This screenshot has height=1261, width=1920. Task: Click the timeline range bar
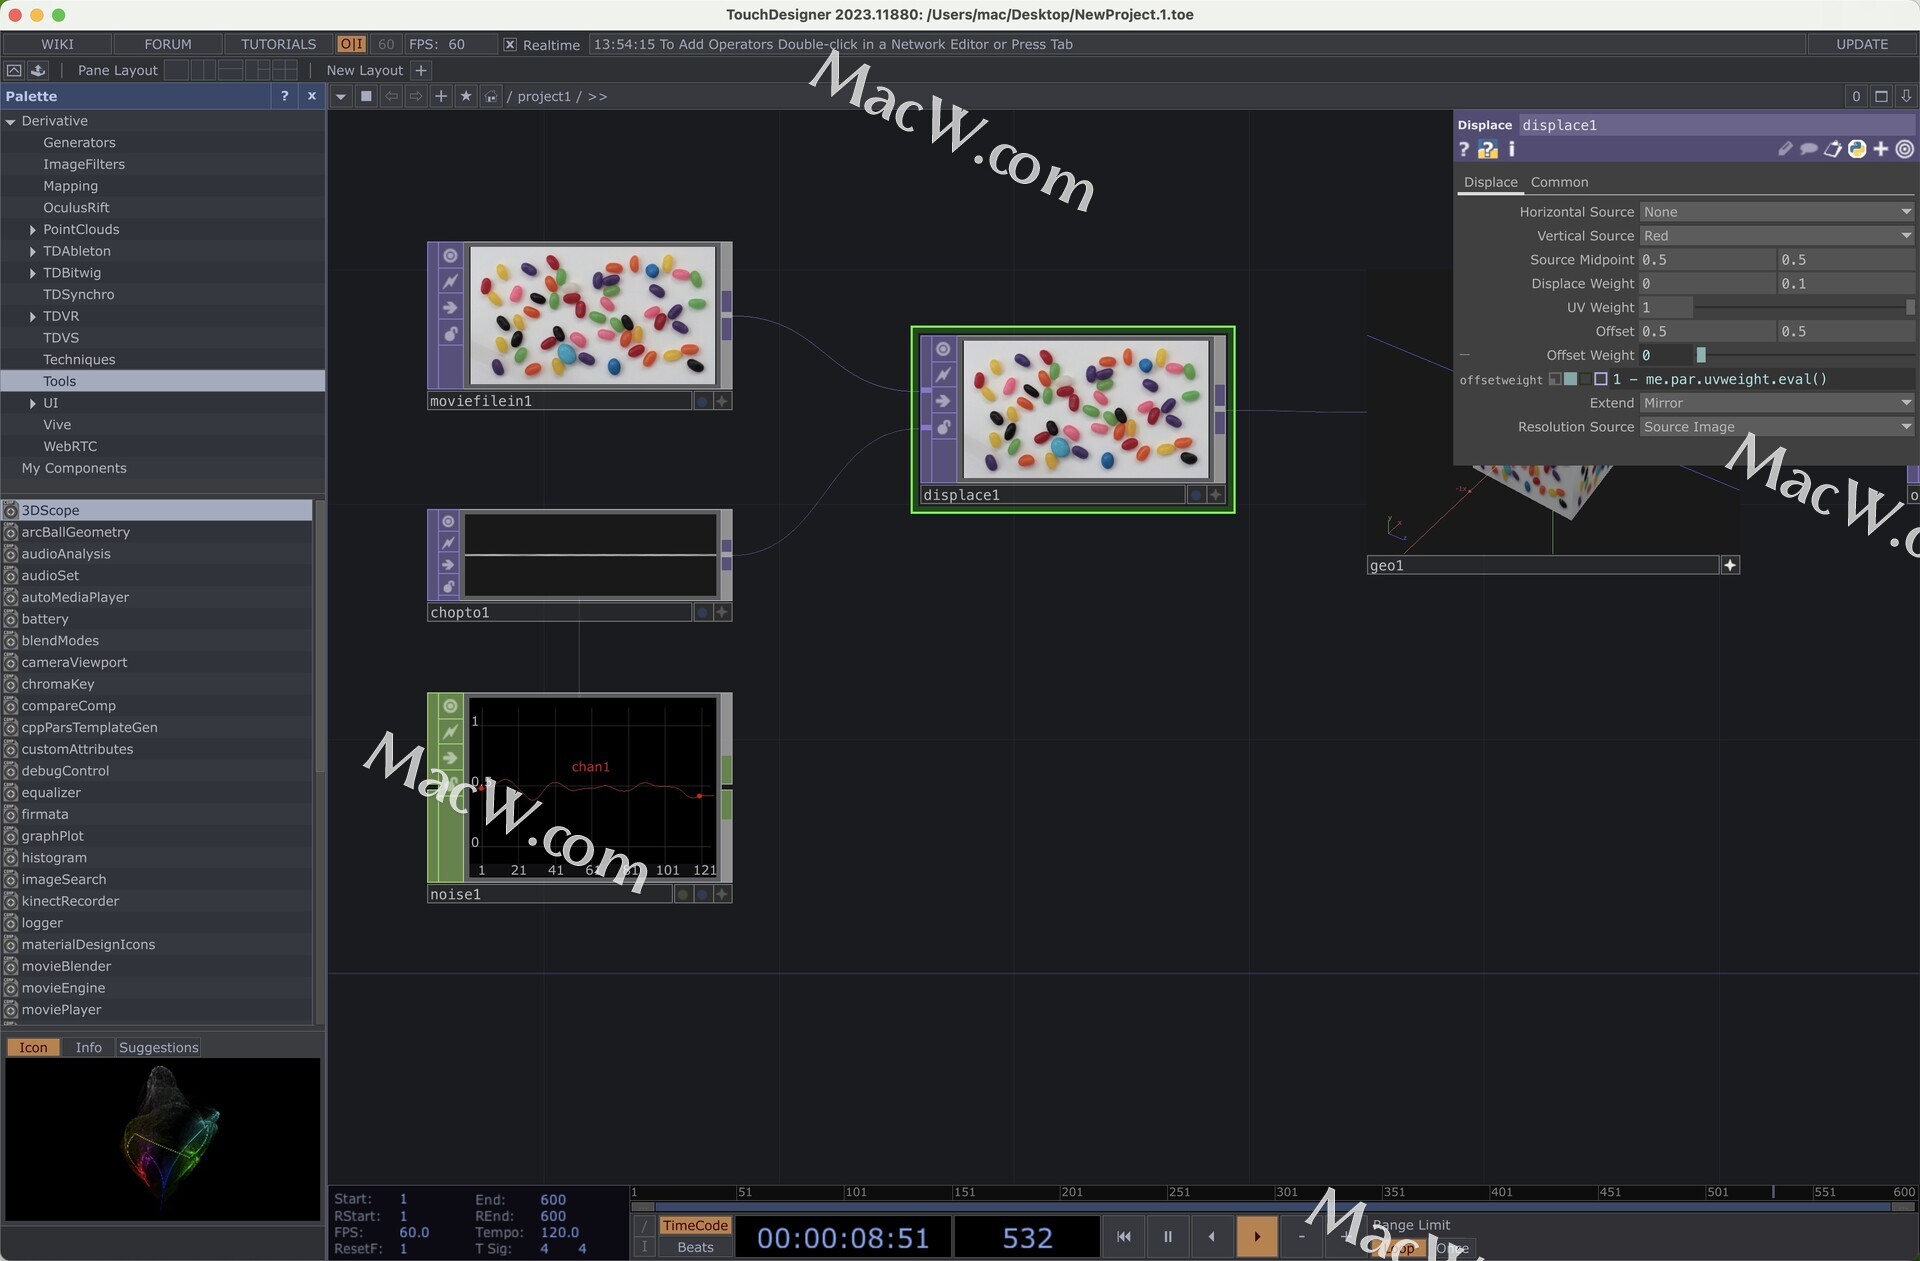(x=1272, y=1206)
